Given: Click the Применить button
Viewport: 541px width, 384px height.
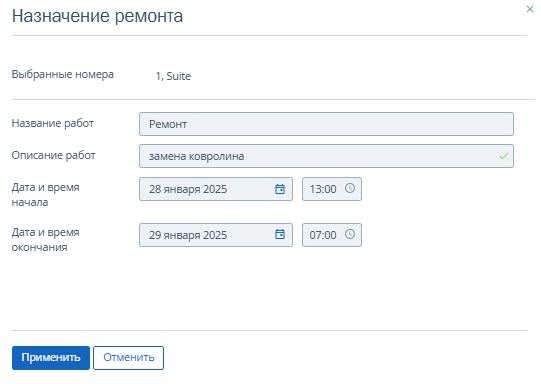Looking at the screenshot, I should point(51,358).
